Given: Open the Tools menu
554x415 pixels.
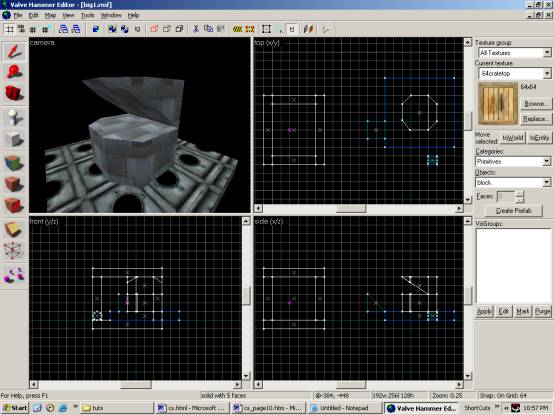Looking at the screenshot, I should 87,15.
